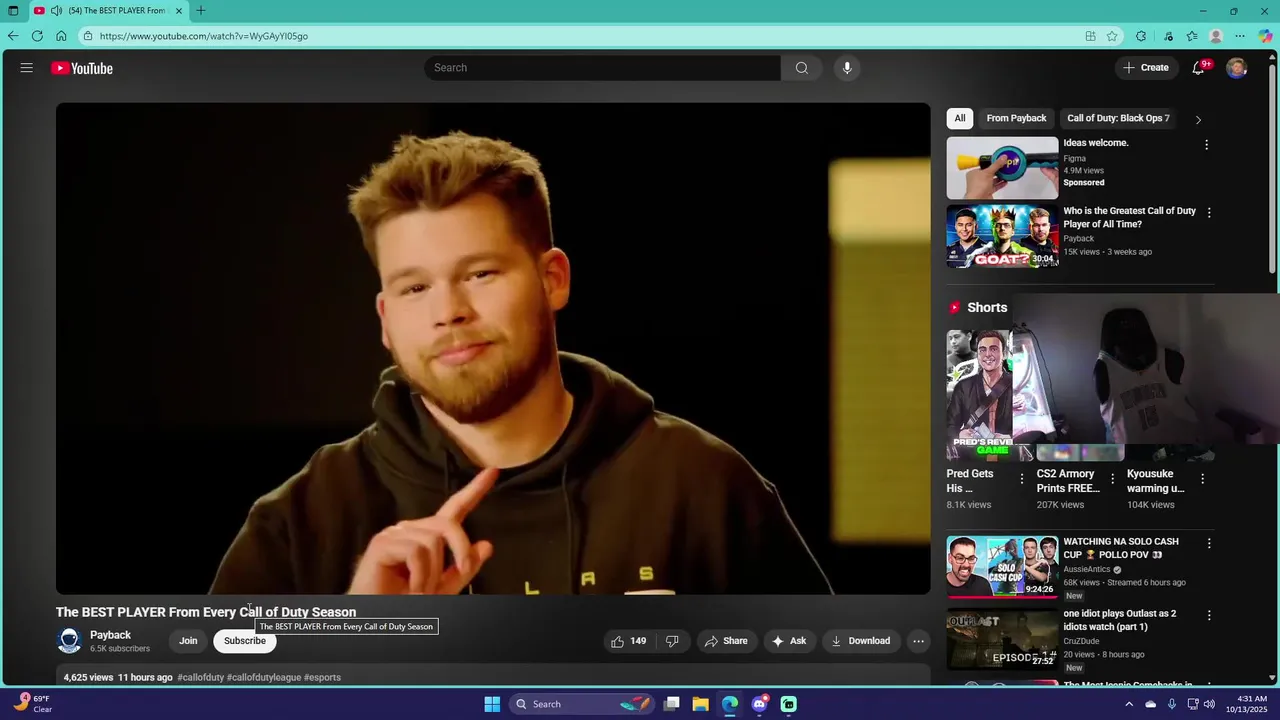Click the browser address bar URL
The width and height of the screenshot is (1280, 720).
[x=204, y=36]
